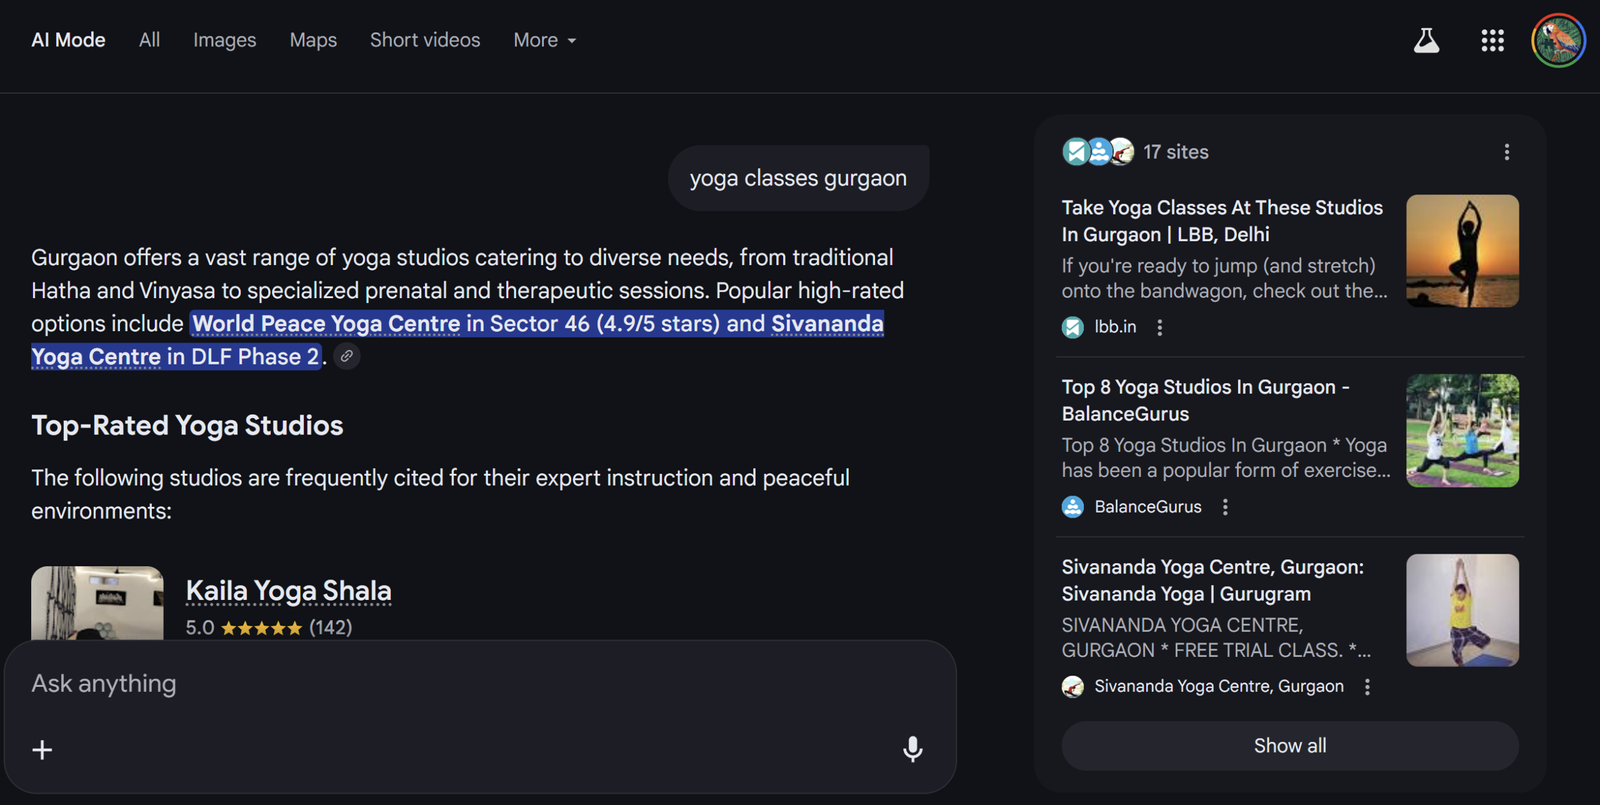
Task: Click the plus icon to add attachment
Action: pyautogui.click(x=42, y=750)
